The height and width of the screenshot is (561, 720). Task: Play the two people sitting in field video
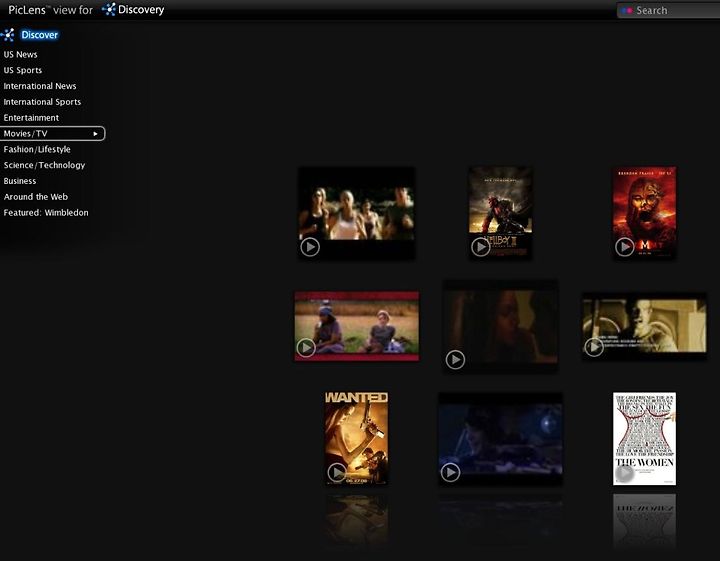306,348
